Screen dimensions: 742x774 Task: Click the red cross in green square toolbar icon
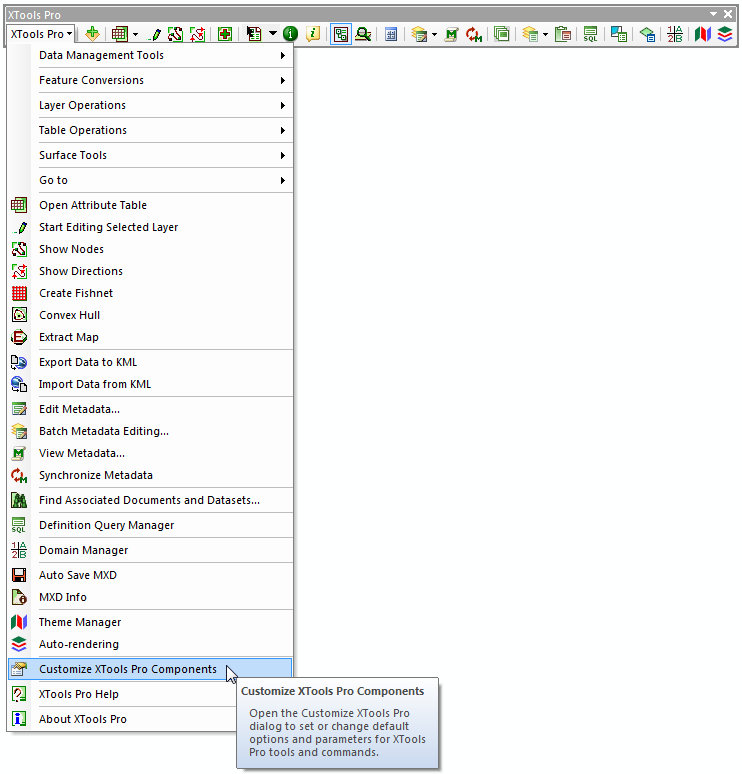point(225,34)
